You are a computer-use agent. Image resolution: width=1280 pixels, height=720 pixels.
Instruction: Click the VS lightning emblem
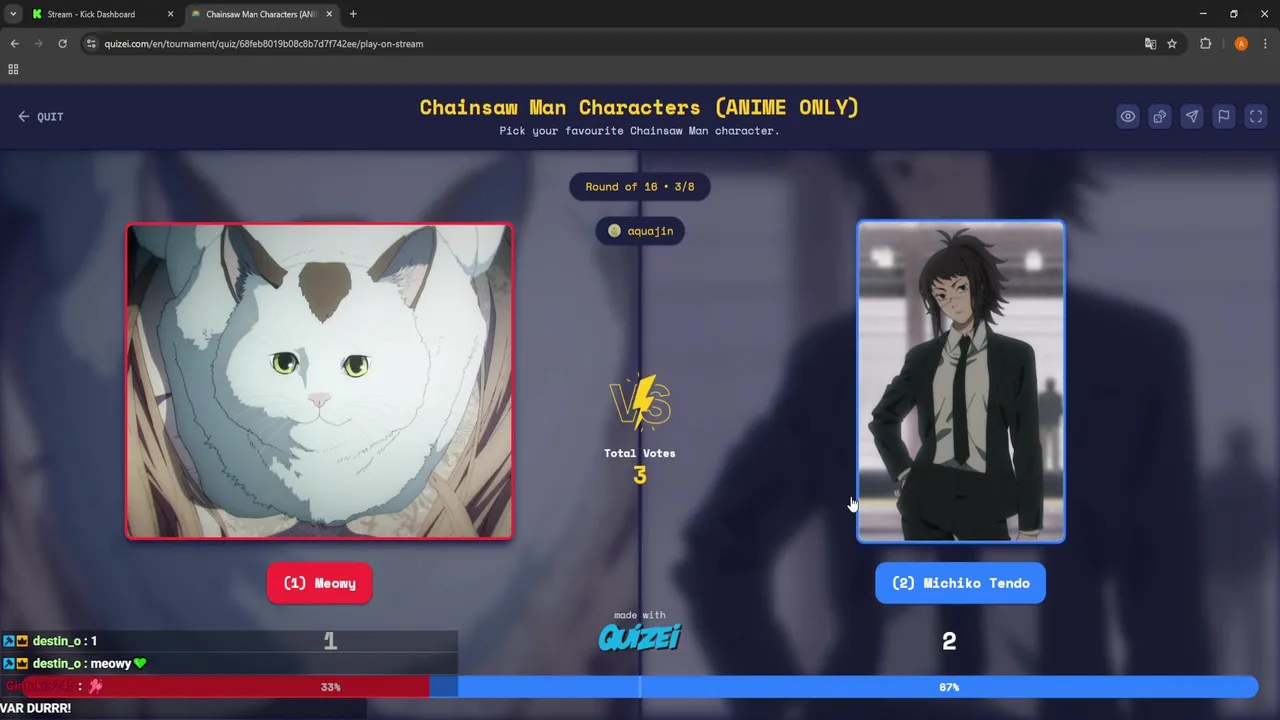[x=640, y=402]
